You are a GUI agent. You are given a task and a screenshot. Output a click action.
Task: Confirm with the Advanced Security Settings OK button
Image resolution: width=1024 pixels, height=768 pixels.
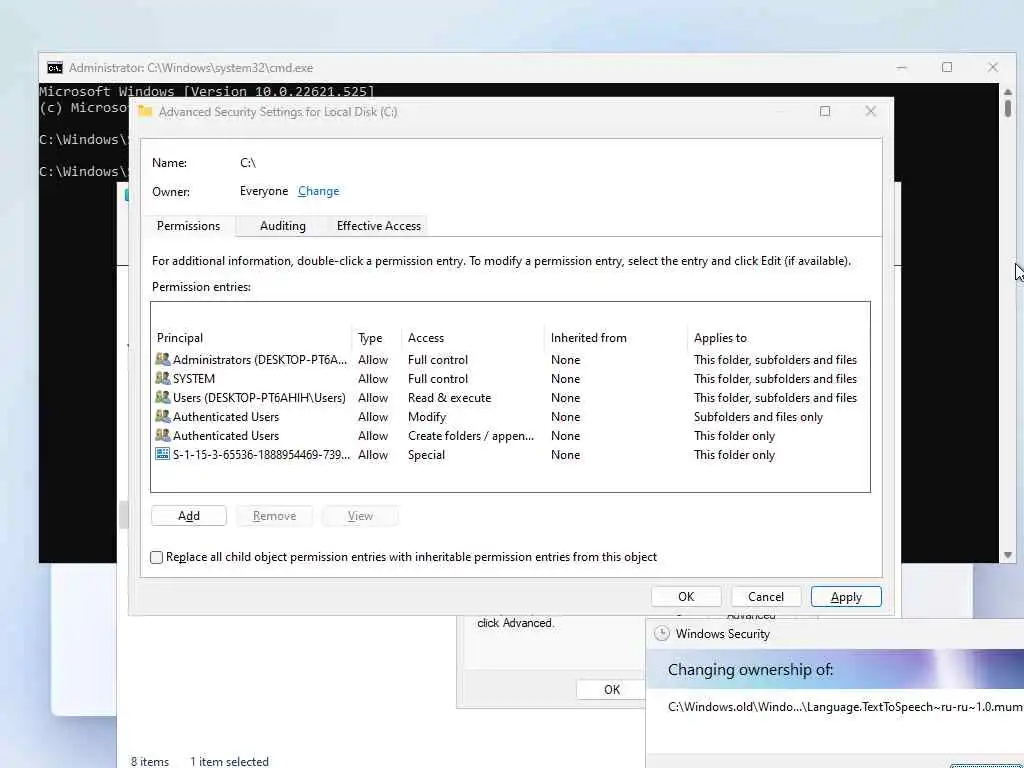686,597
